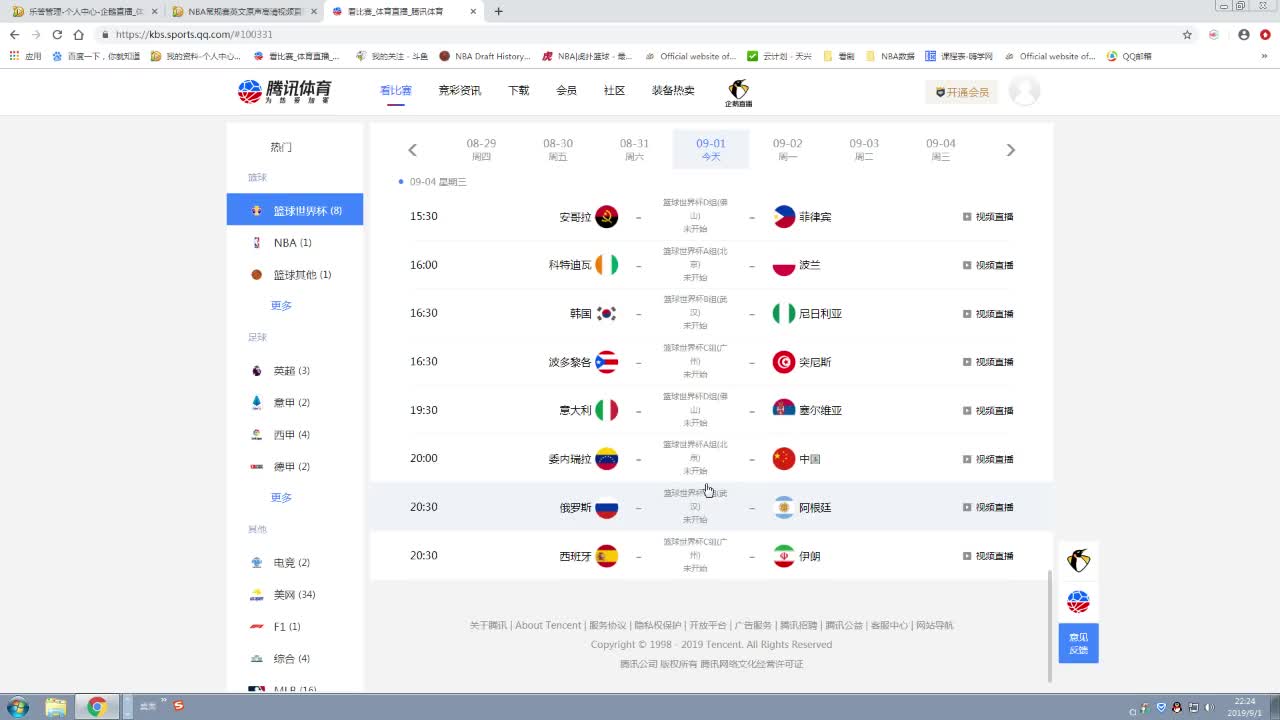The image size is (1280, 720).
Task: Click the browser address bar
Action: pyautogui.click(x=640, y=34)
